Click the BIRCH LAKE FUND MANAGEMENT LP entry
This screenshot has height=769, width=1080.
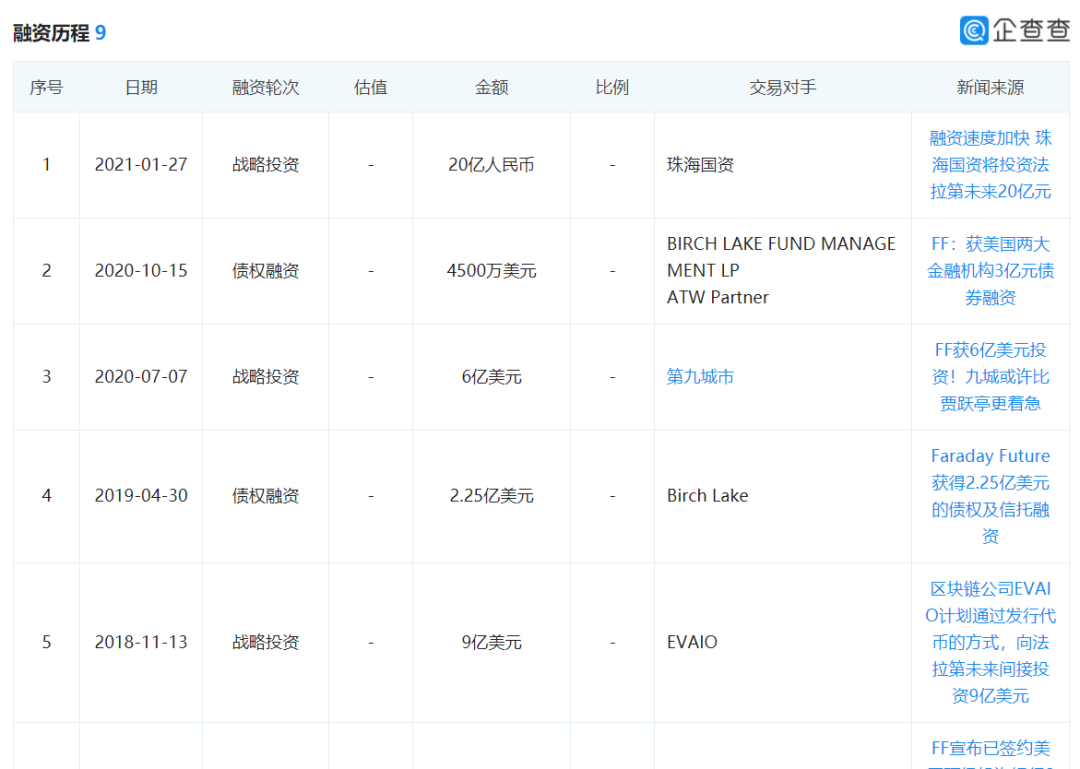(x=780, y=256)
